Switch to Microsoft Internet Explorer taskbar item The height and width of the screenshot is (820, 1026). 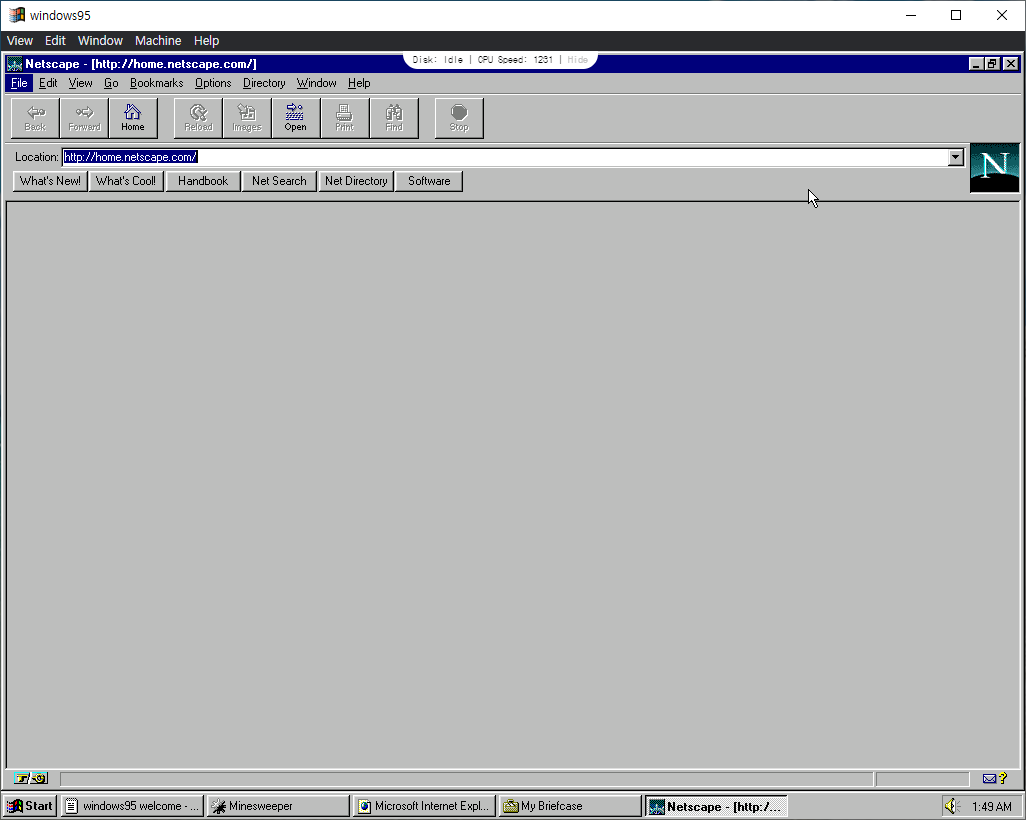pos(424,806)
